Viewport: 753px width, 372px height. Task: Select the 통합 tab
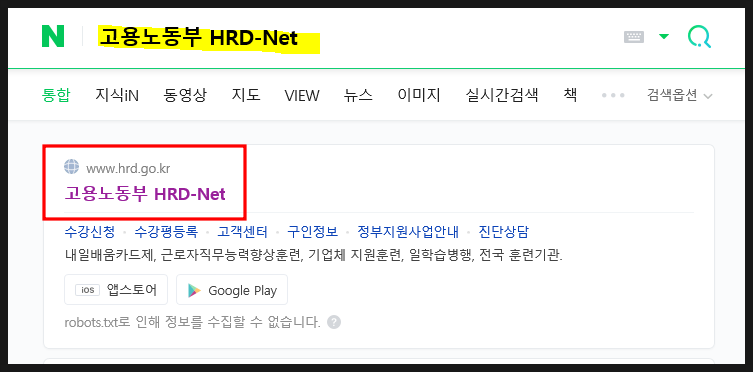coord(56,95)
